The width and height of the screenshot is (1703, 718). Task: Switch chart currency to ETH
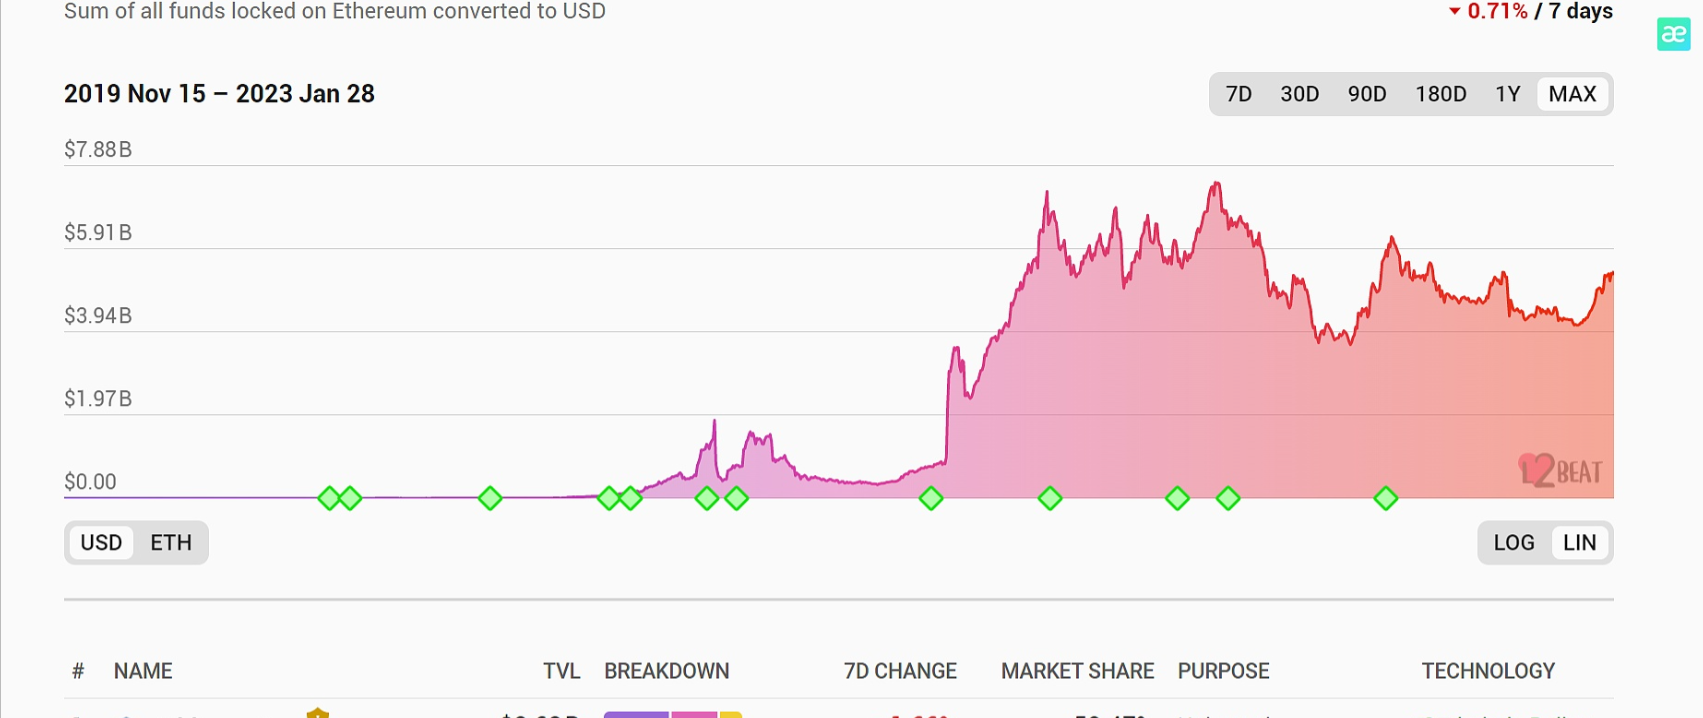click(171, 543)
